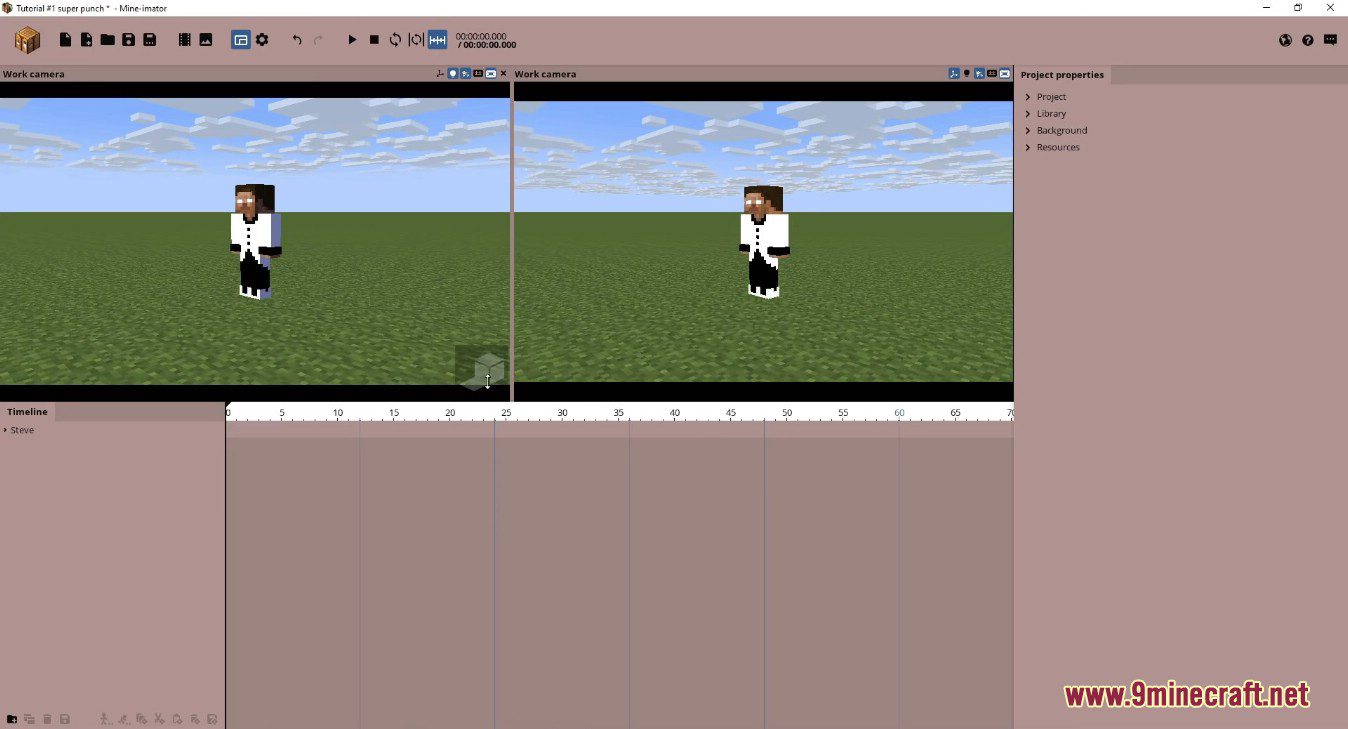Toggle left view controls axis icon
This screenshot has height=729, width=1348.
point(440,74)
